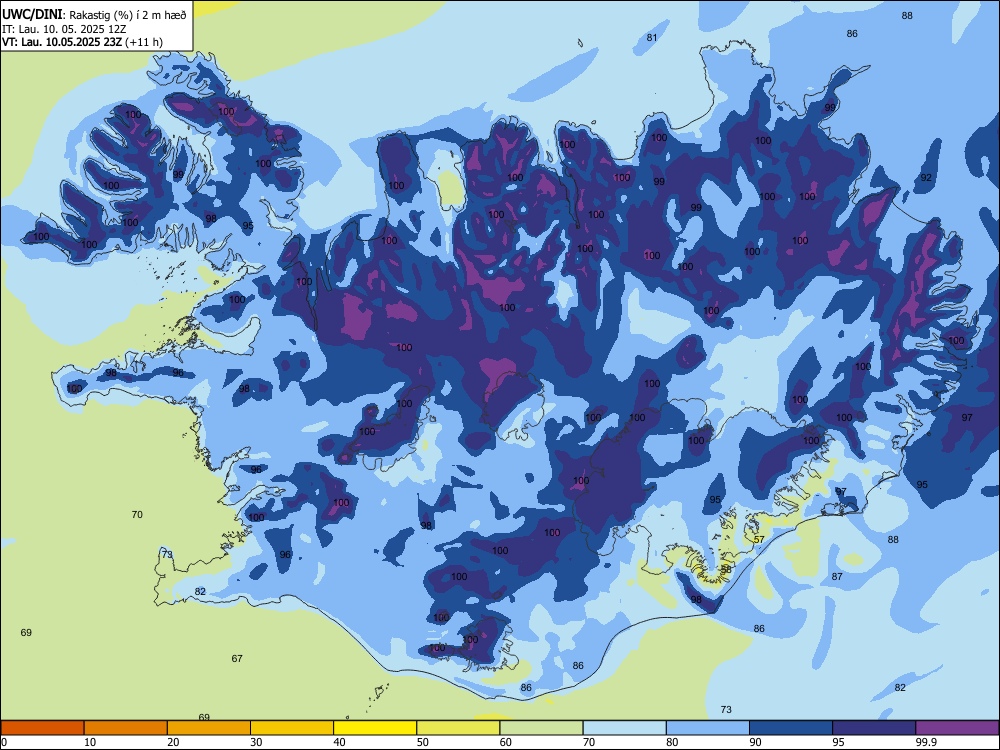Click the map value '57' in the southeast
This screenshot has width=1000, height=750.
pos(759,540)
